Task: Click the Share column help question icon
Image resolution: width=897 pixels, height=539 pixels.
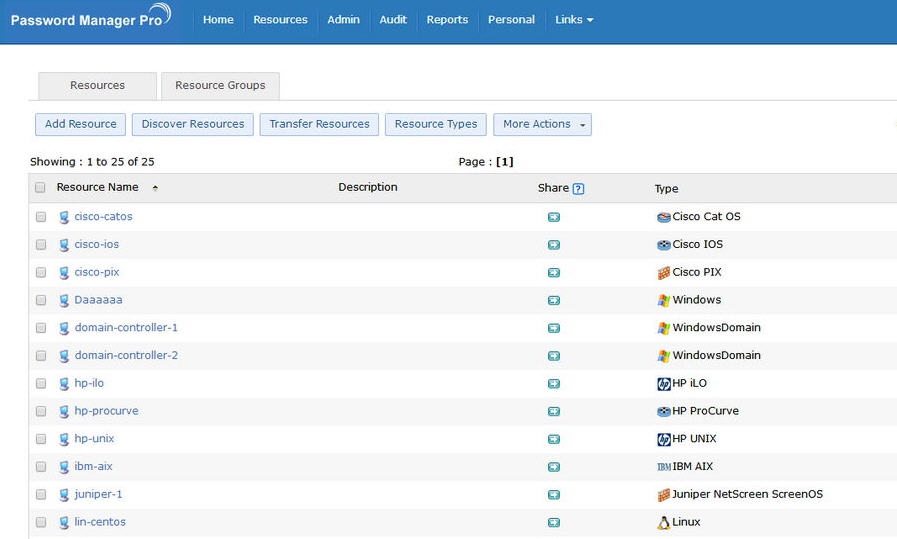Action: [x=578, y=188]
